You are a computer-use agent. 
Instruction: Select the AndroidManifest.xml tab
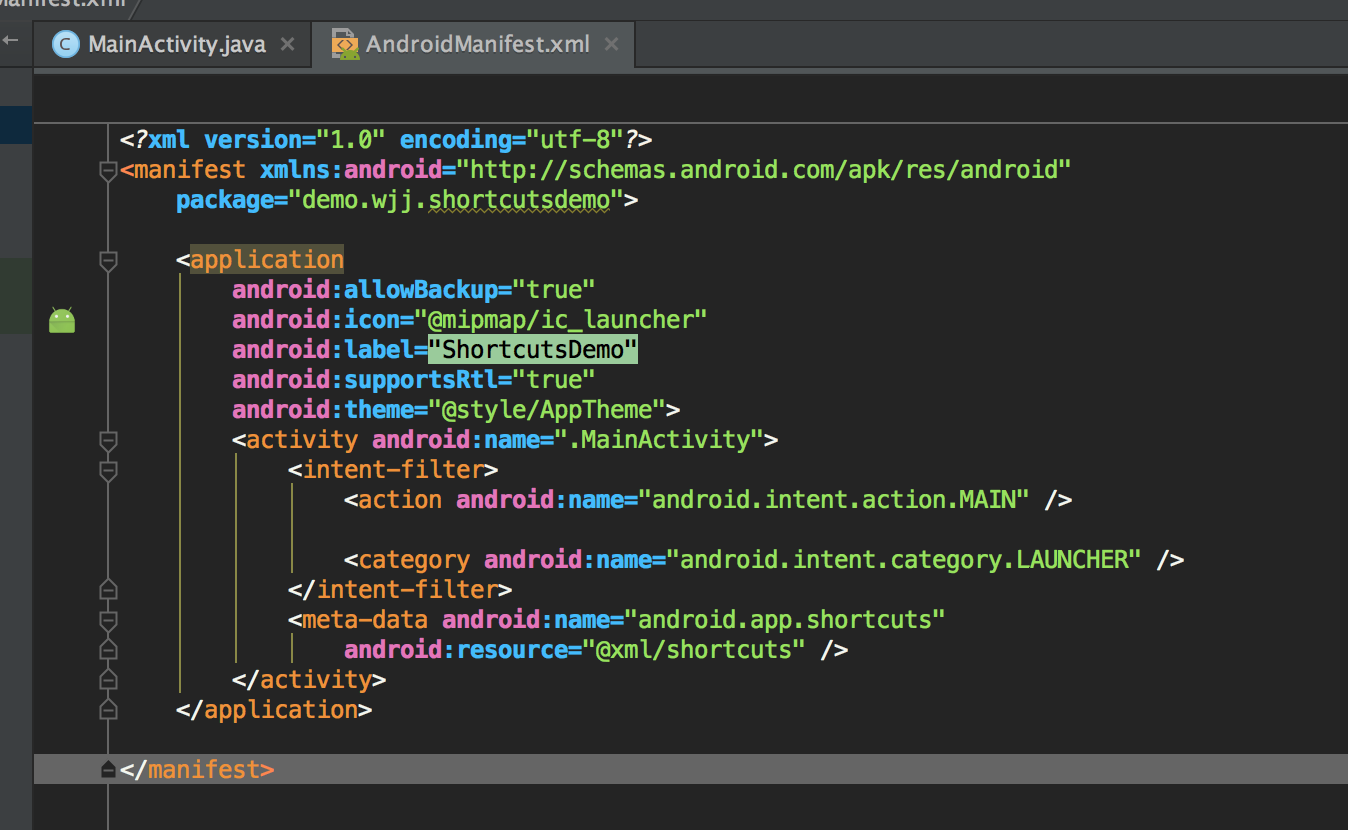coord(477,45)
